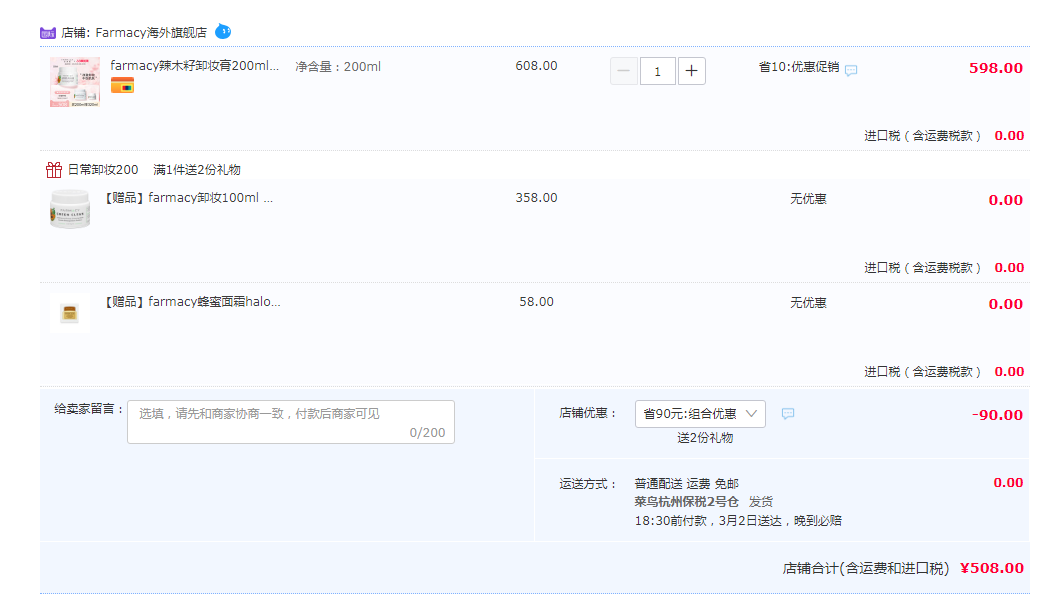Increase quantity with the plus button
1054x596 pixels.
[692, 71]
